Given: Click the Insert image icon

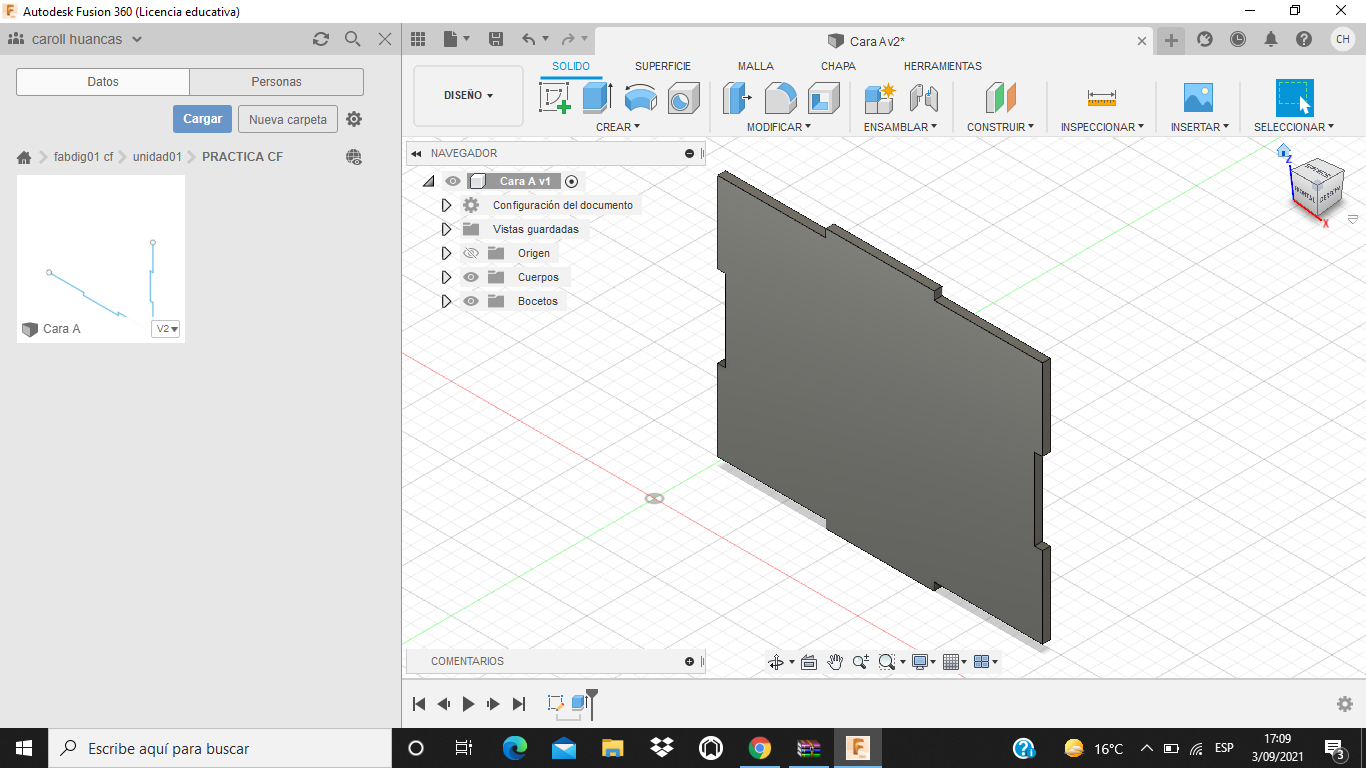Looking at the screenshot, I should 1197,98.
